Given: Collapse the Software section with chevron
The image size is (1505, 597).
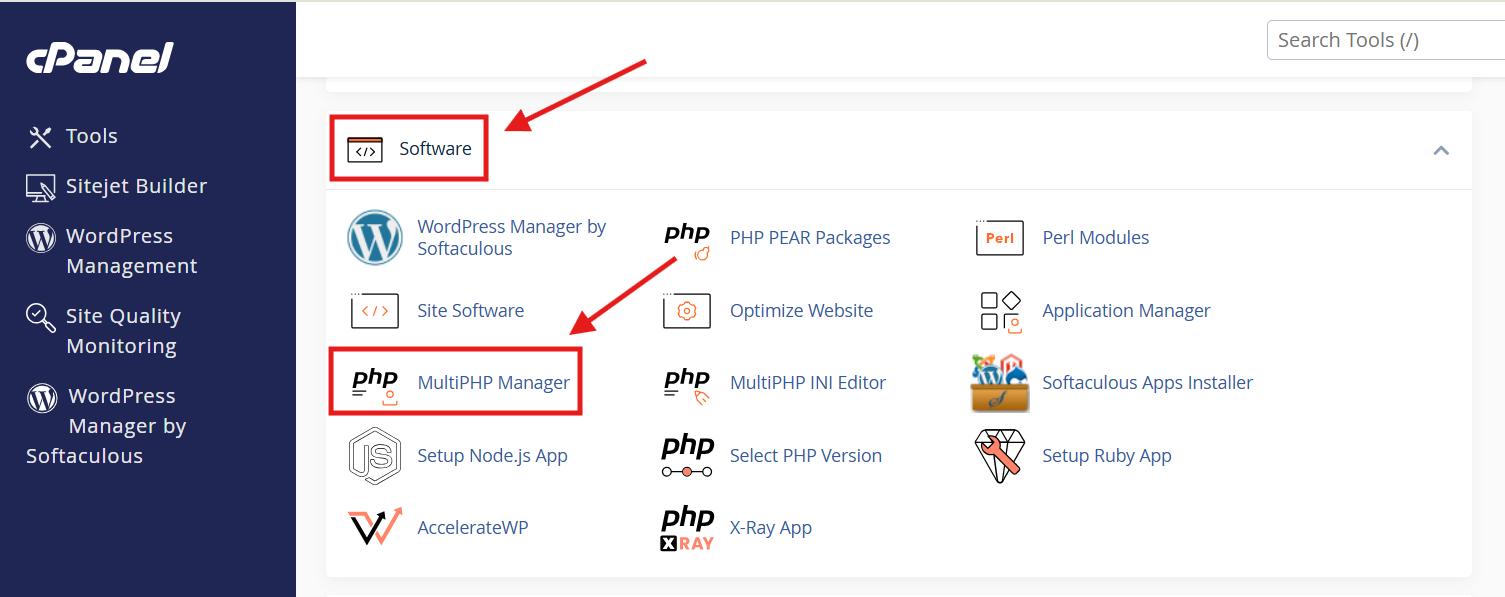Looking at the screenshot, I should [x=1441, y=151].
